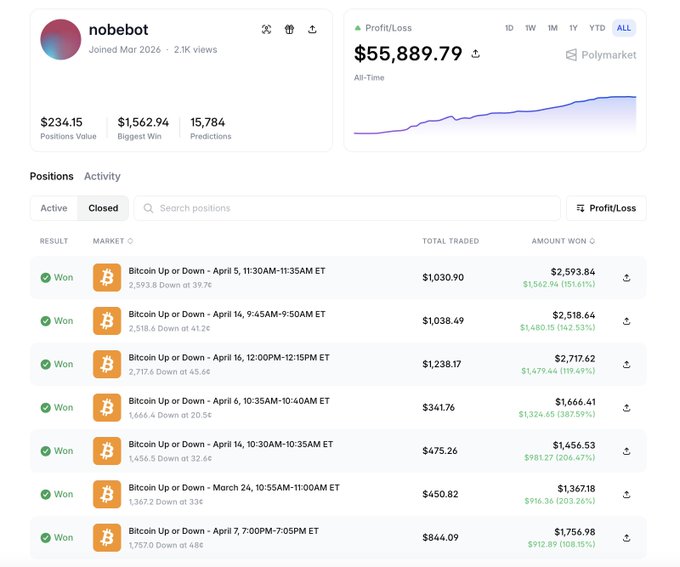Viewport: 680px width, 567px height.
Task: Sort by the AMOUNT WON column
Action: [563, 241]
